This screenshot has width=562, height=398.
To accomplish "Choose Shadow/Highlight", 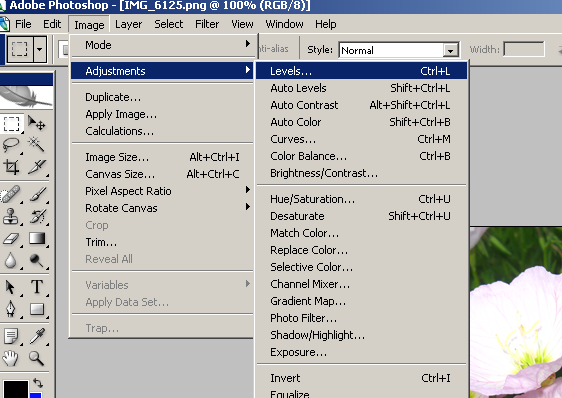I will point(361,335).
